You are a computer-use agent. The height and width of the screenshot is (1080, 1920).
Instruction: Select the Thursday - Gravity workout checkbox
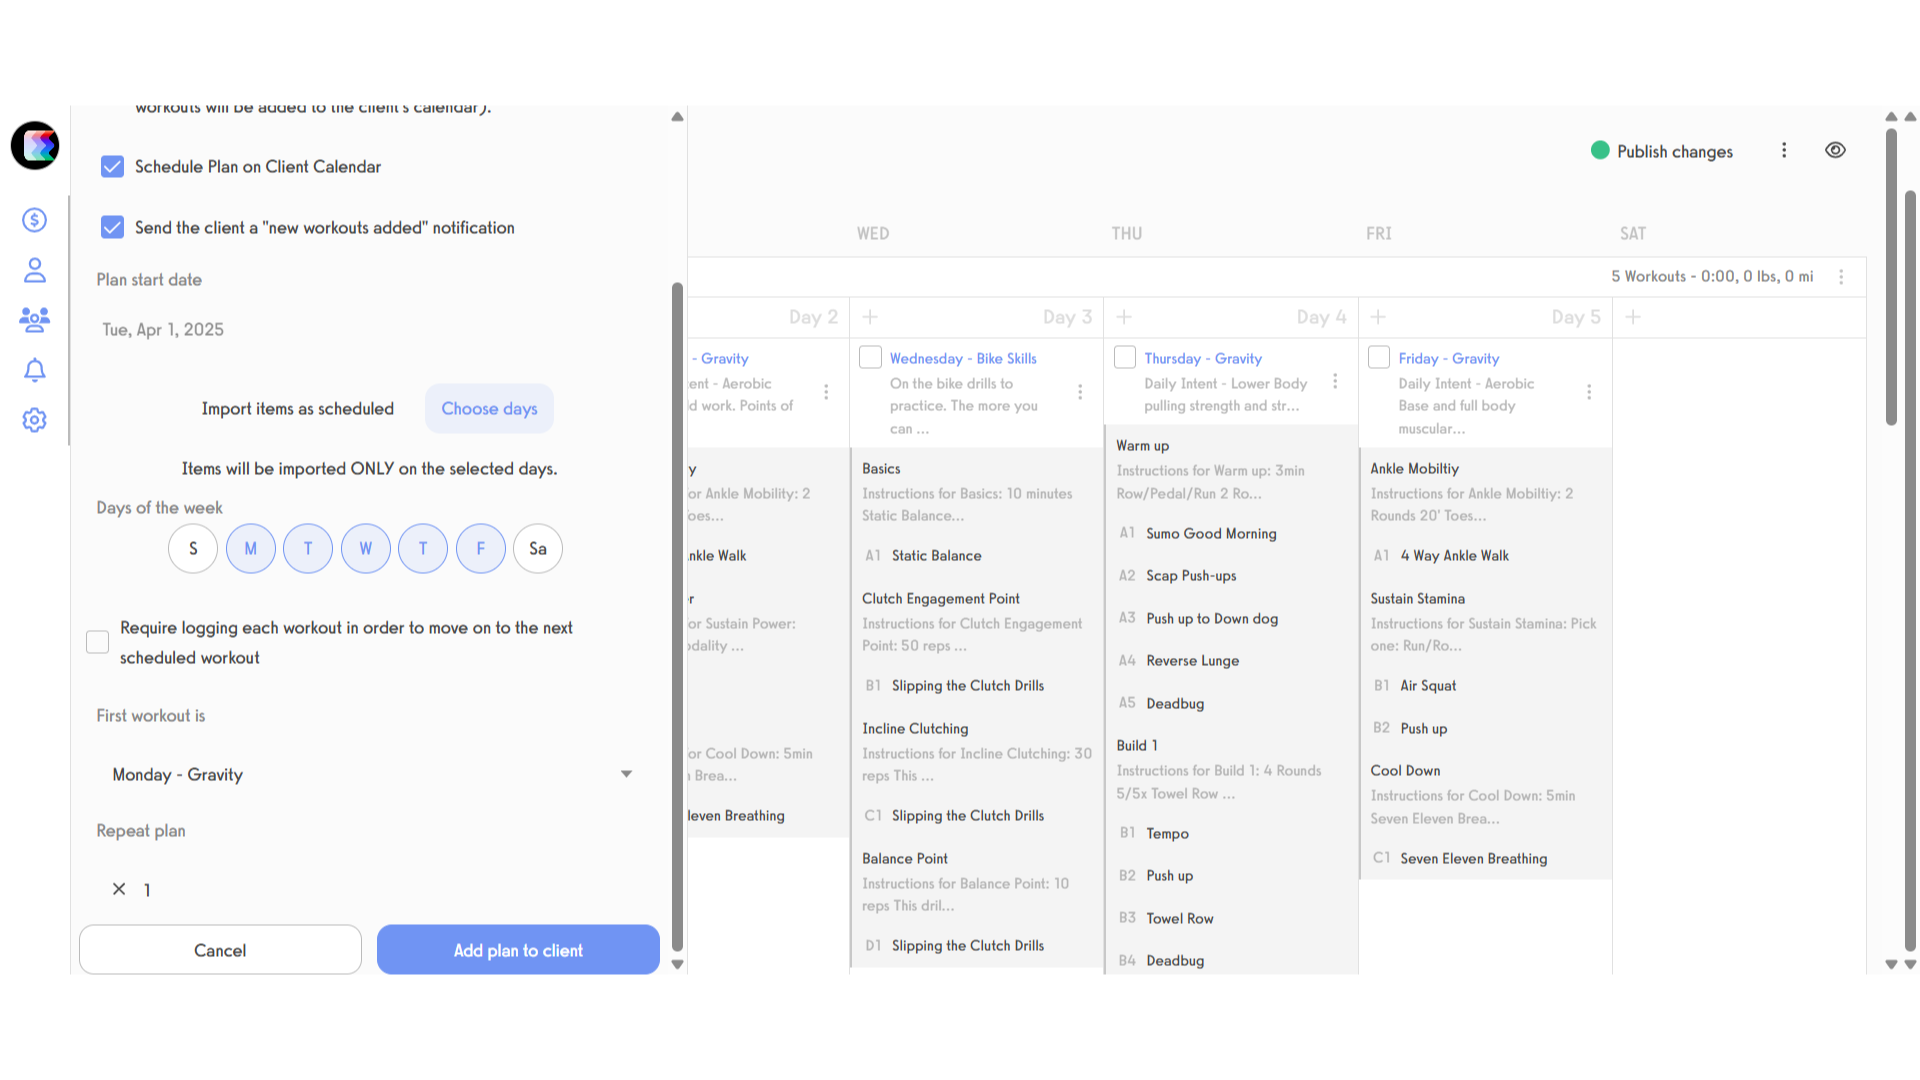click(1125, 357)
